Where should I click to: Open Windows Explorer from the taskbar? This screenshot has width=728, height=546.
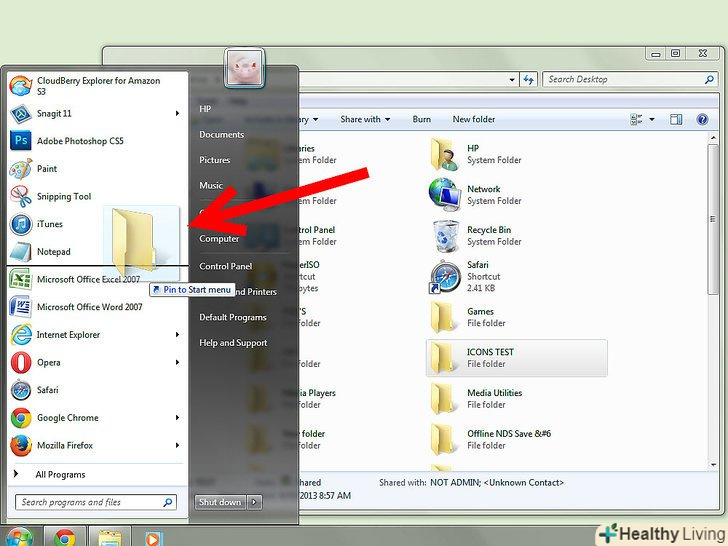110,537
